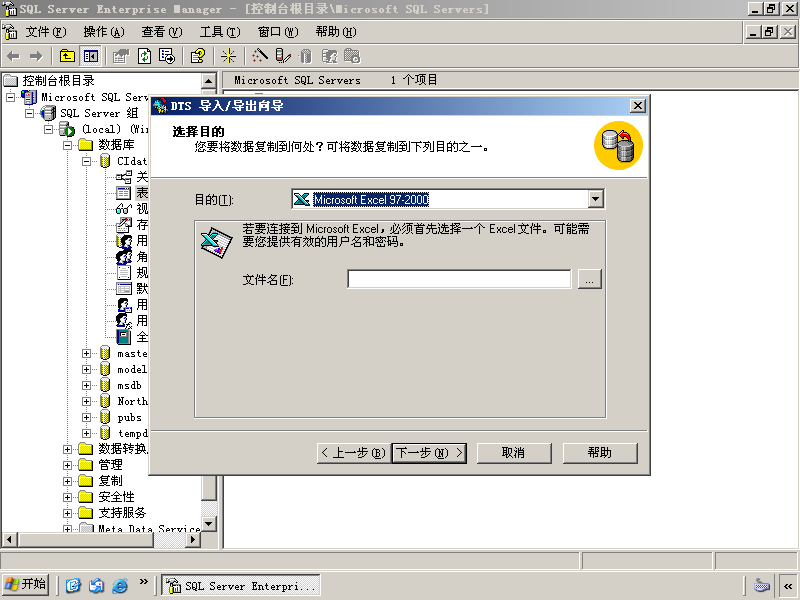
Task: Click the 下一步(N) next button
Action: [x=429, y=453]
